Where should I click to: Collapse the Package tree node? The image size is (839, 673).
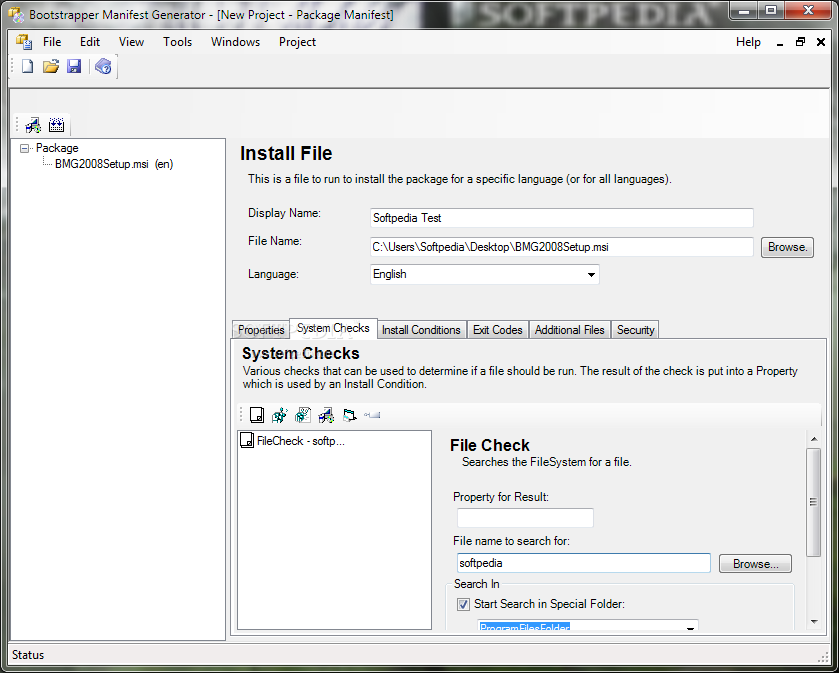pos(24,148)
